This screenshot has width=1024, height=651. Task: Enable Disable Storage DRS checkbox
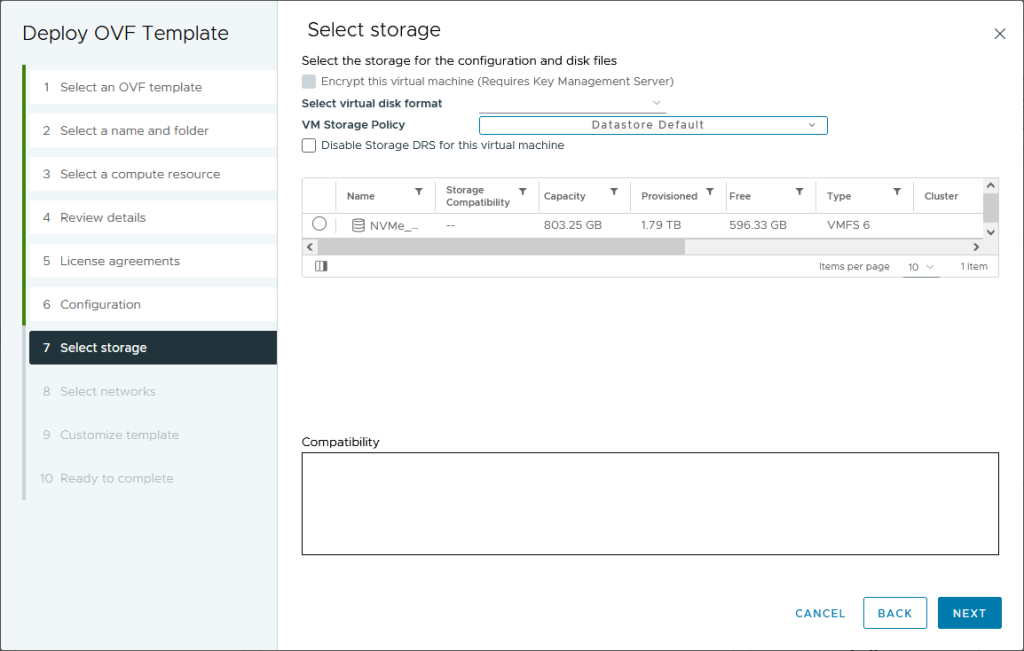point(309,146)
